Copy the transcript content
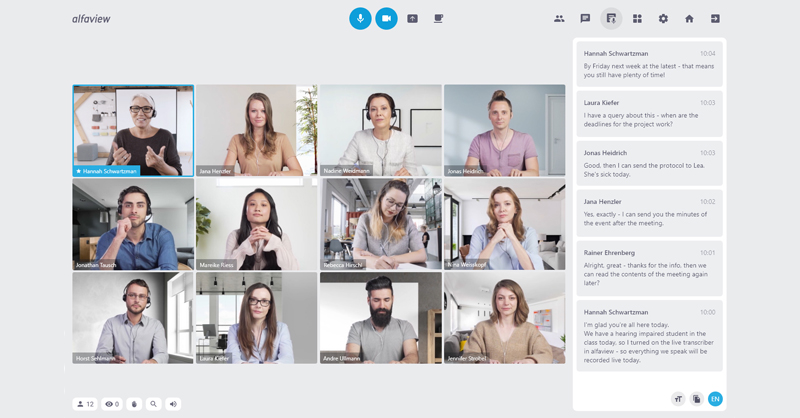The width and height of the screenshot is (800, 418). [696, 398]
